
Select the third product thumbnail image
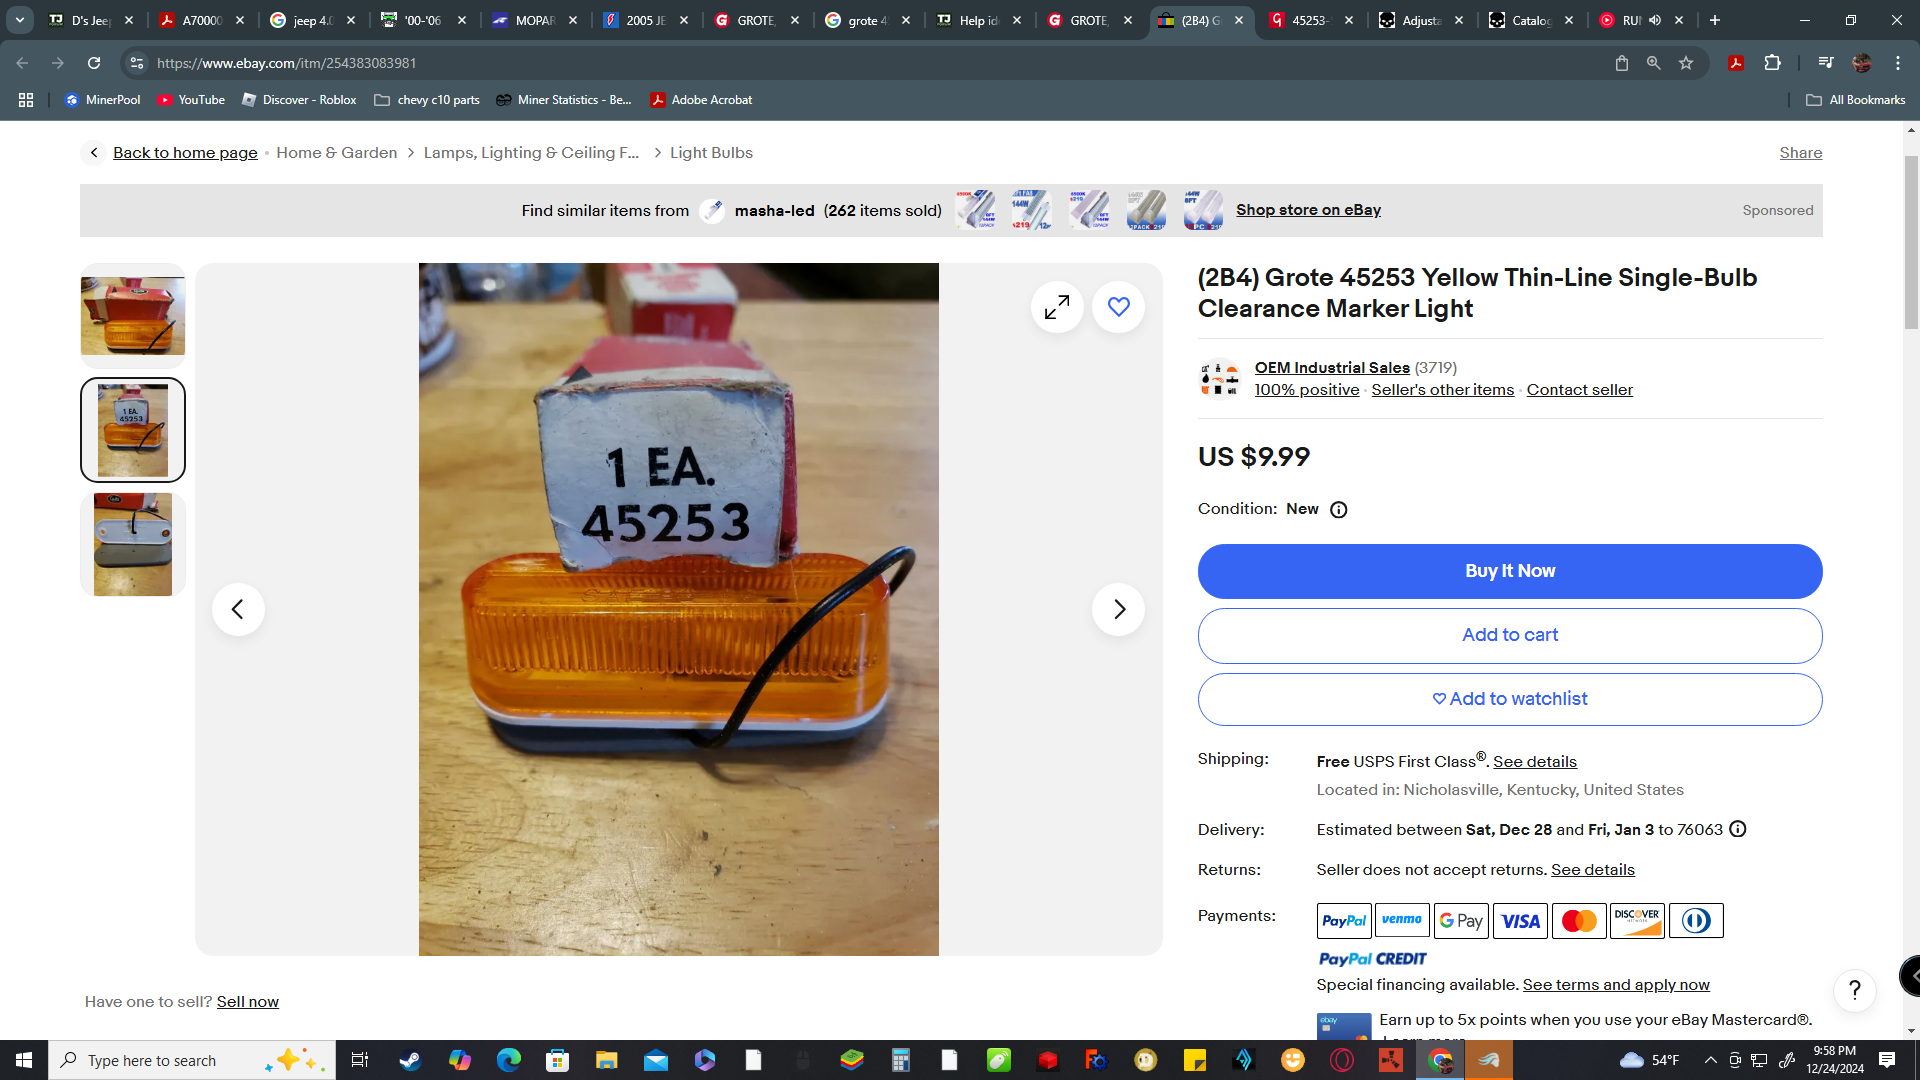click(133, 545)
